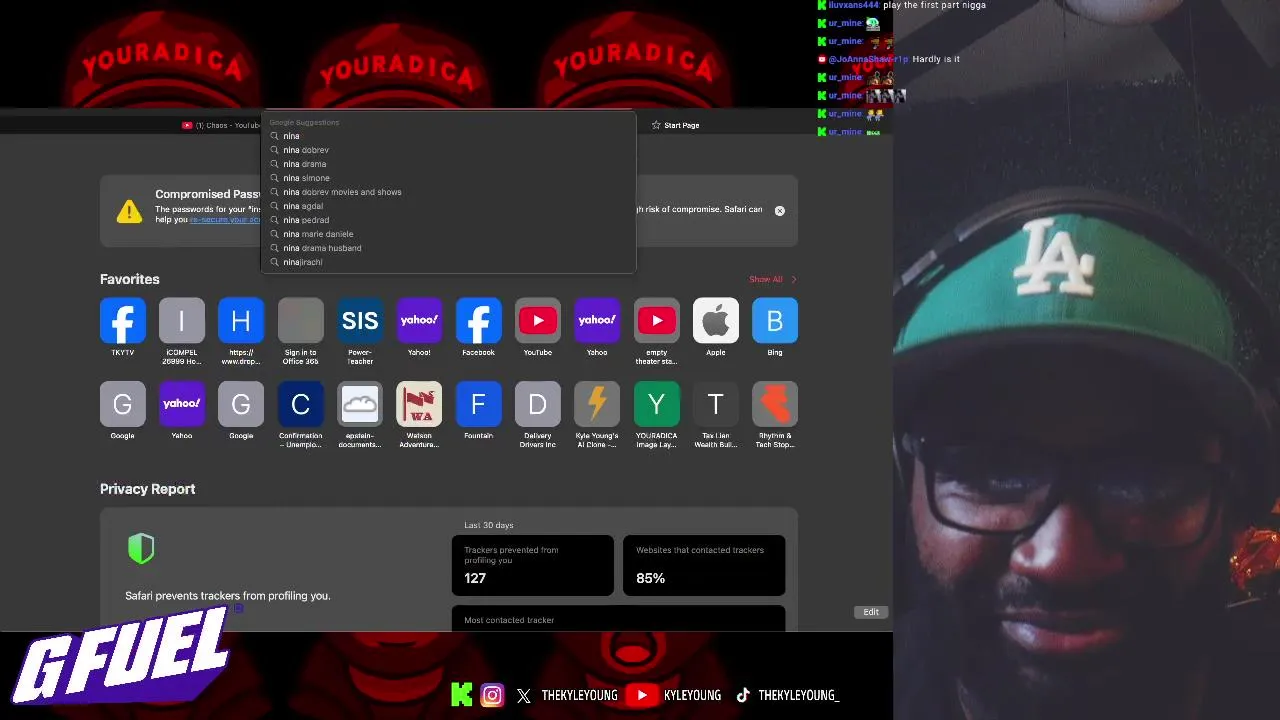Select the 'nina agdal' suggestion
Image resolution: width=1280 pixels, height=720 pixels.
point(448,206)
